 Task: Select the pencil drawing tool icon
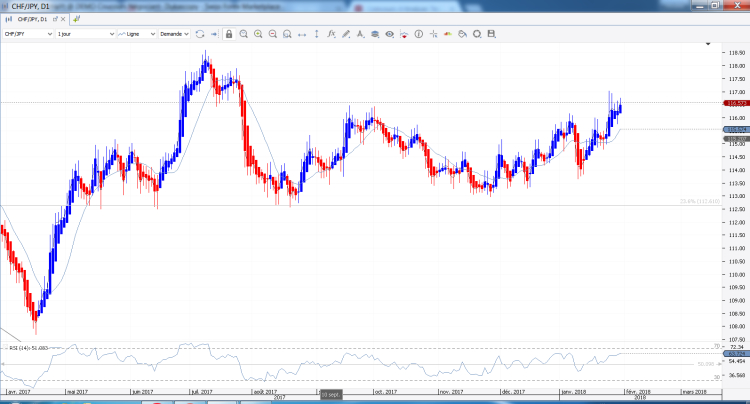(x=346, y=34)
